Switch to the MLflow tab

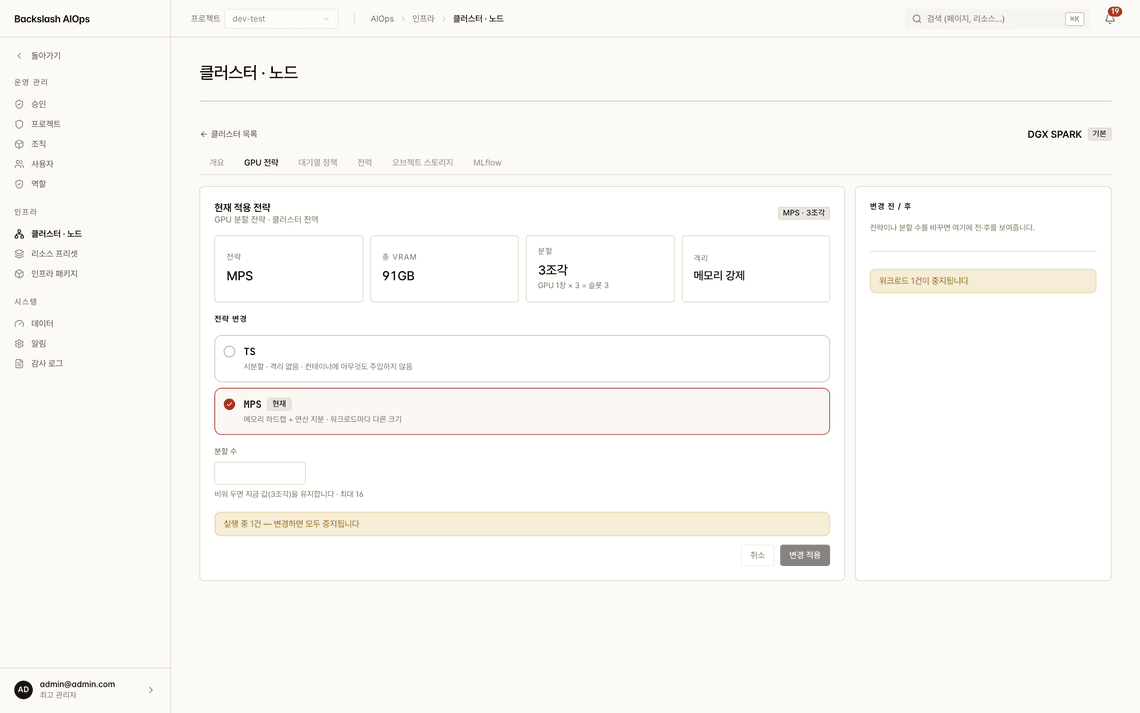pyautogui.click(x=487, y=163)
